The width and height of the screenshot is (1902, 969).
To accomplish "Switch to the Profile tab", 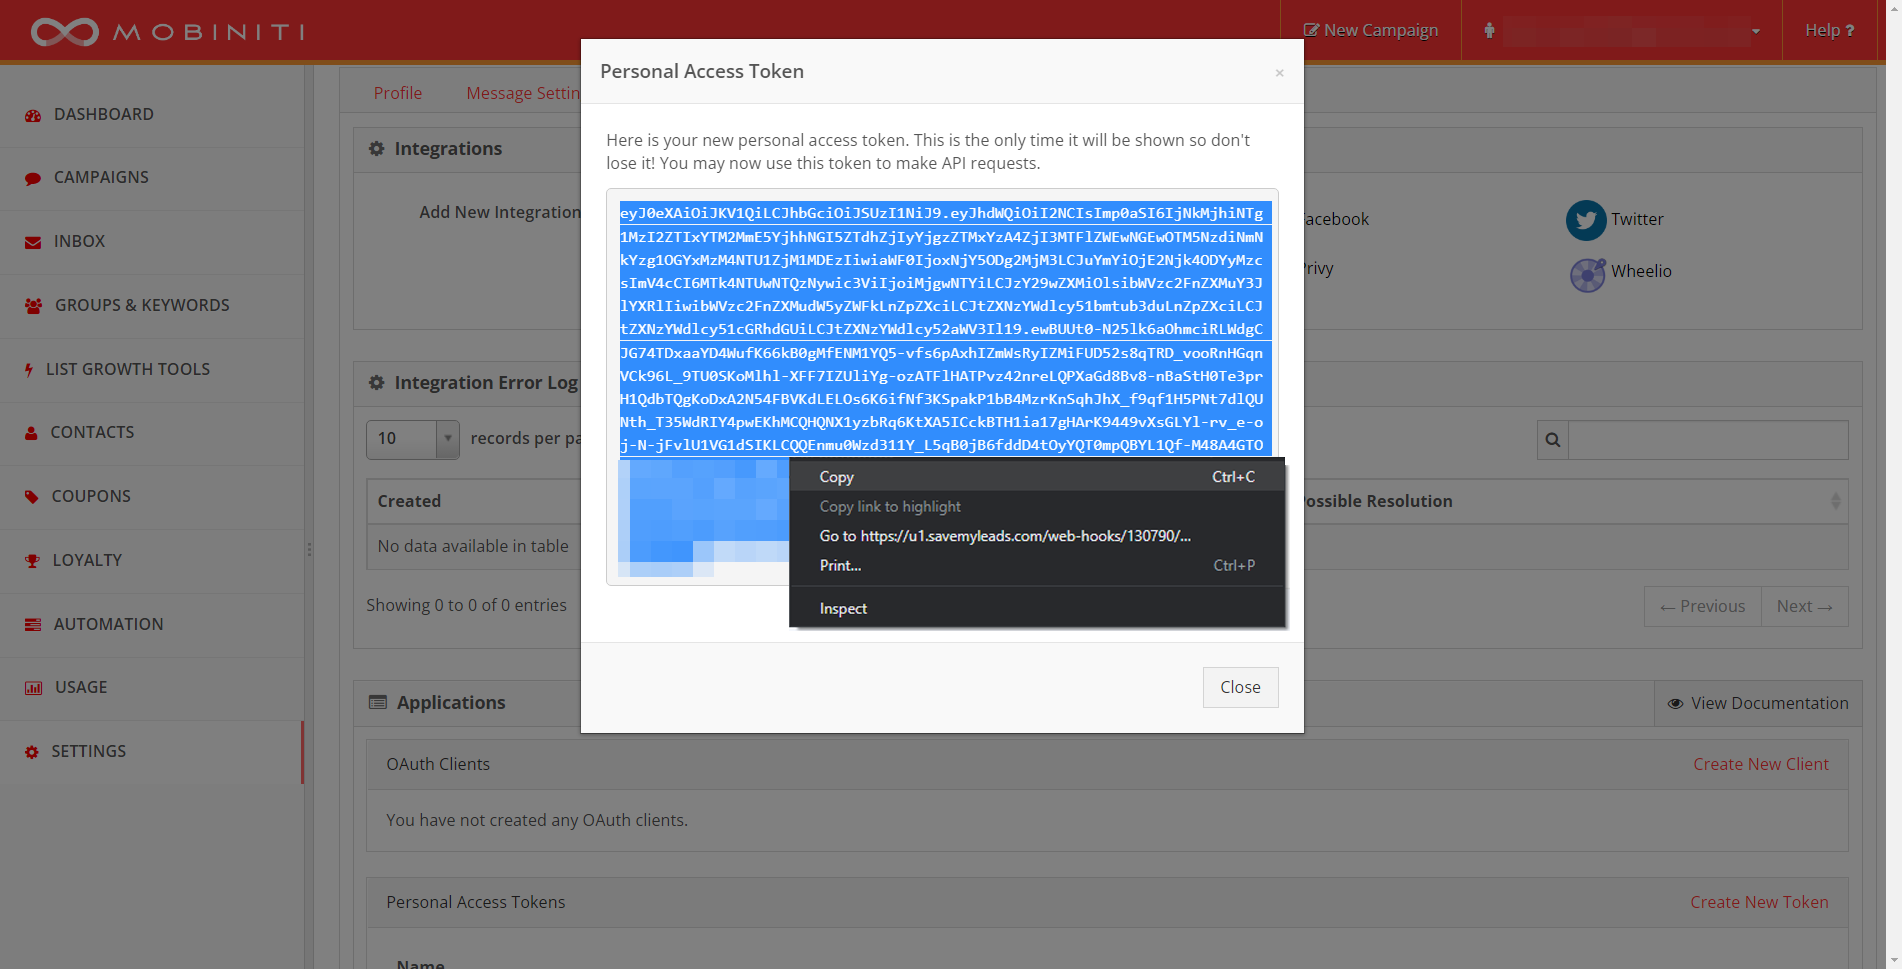I will coord(398,93).
